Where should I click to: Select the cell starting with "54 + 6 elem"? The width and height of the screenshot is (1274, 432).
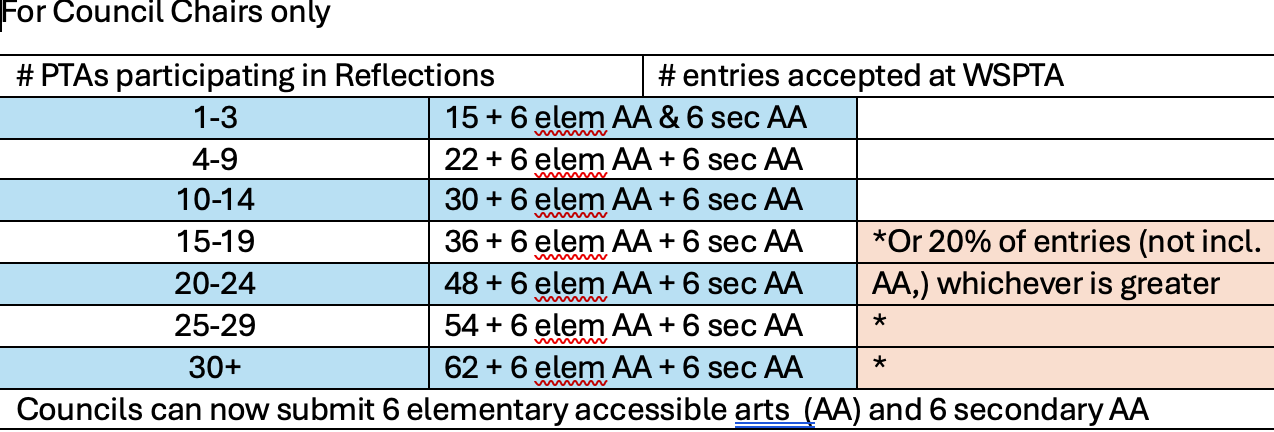pyautogui.click(x=624, y=326)
